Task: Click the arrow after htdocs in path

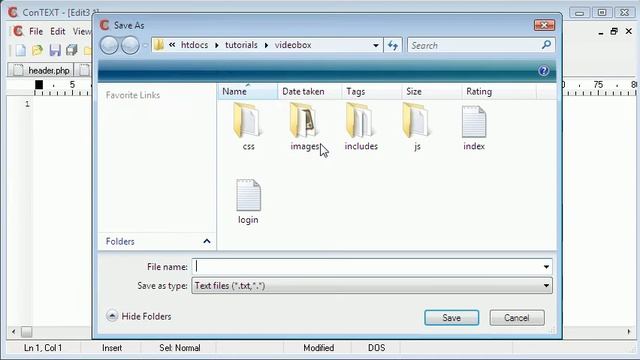Action: click(x=217, y=45)
